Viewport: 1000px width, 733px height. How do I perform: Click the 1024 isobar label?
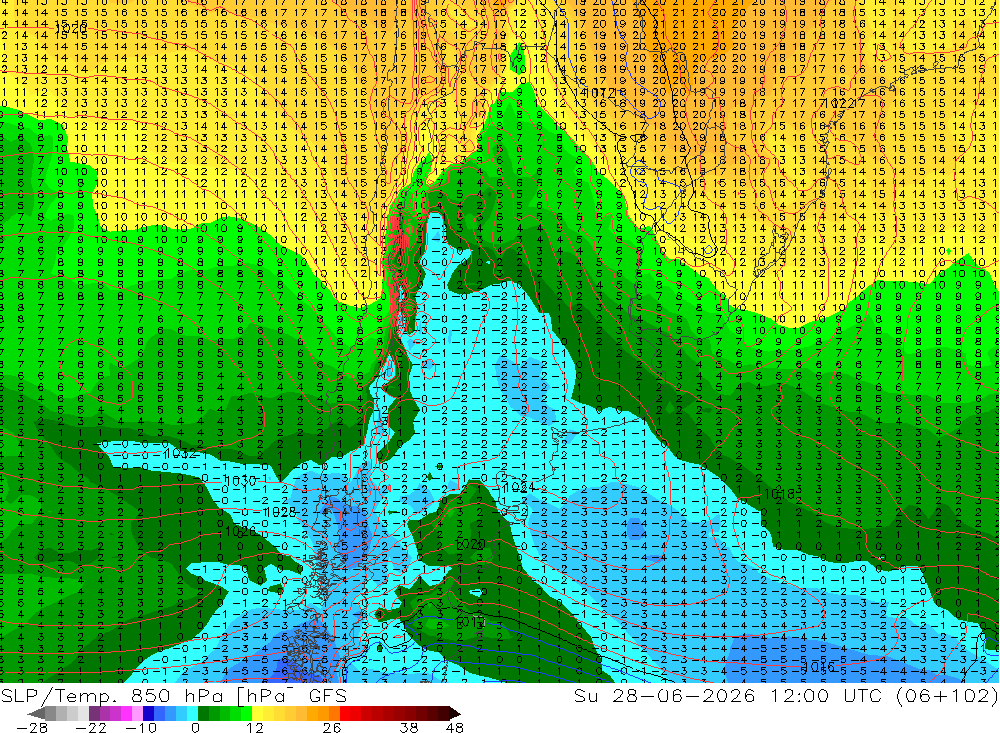click(x=518, y=487)
